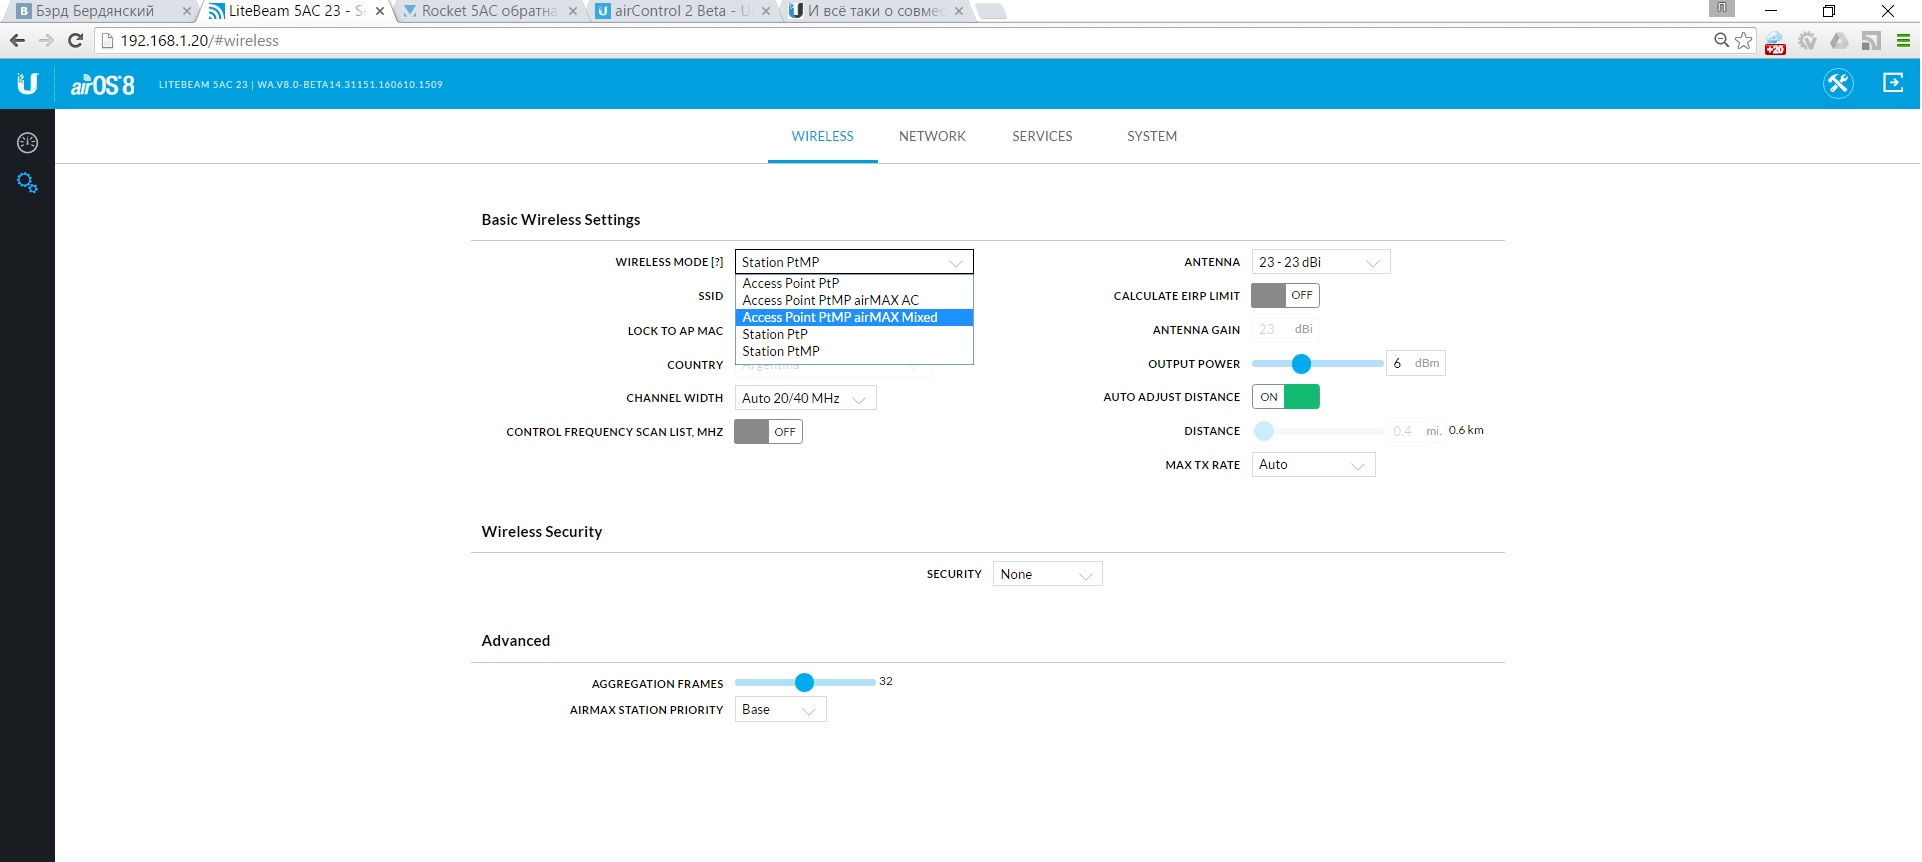Click Distance slider handle
Image resolution: width=1922 pixels, height=862 pixels.
[1264, 431]
